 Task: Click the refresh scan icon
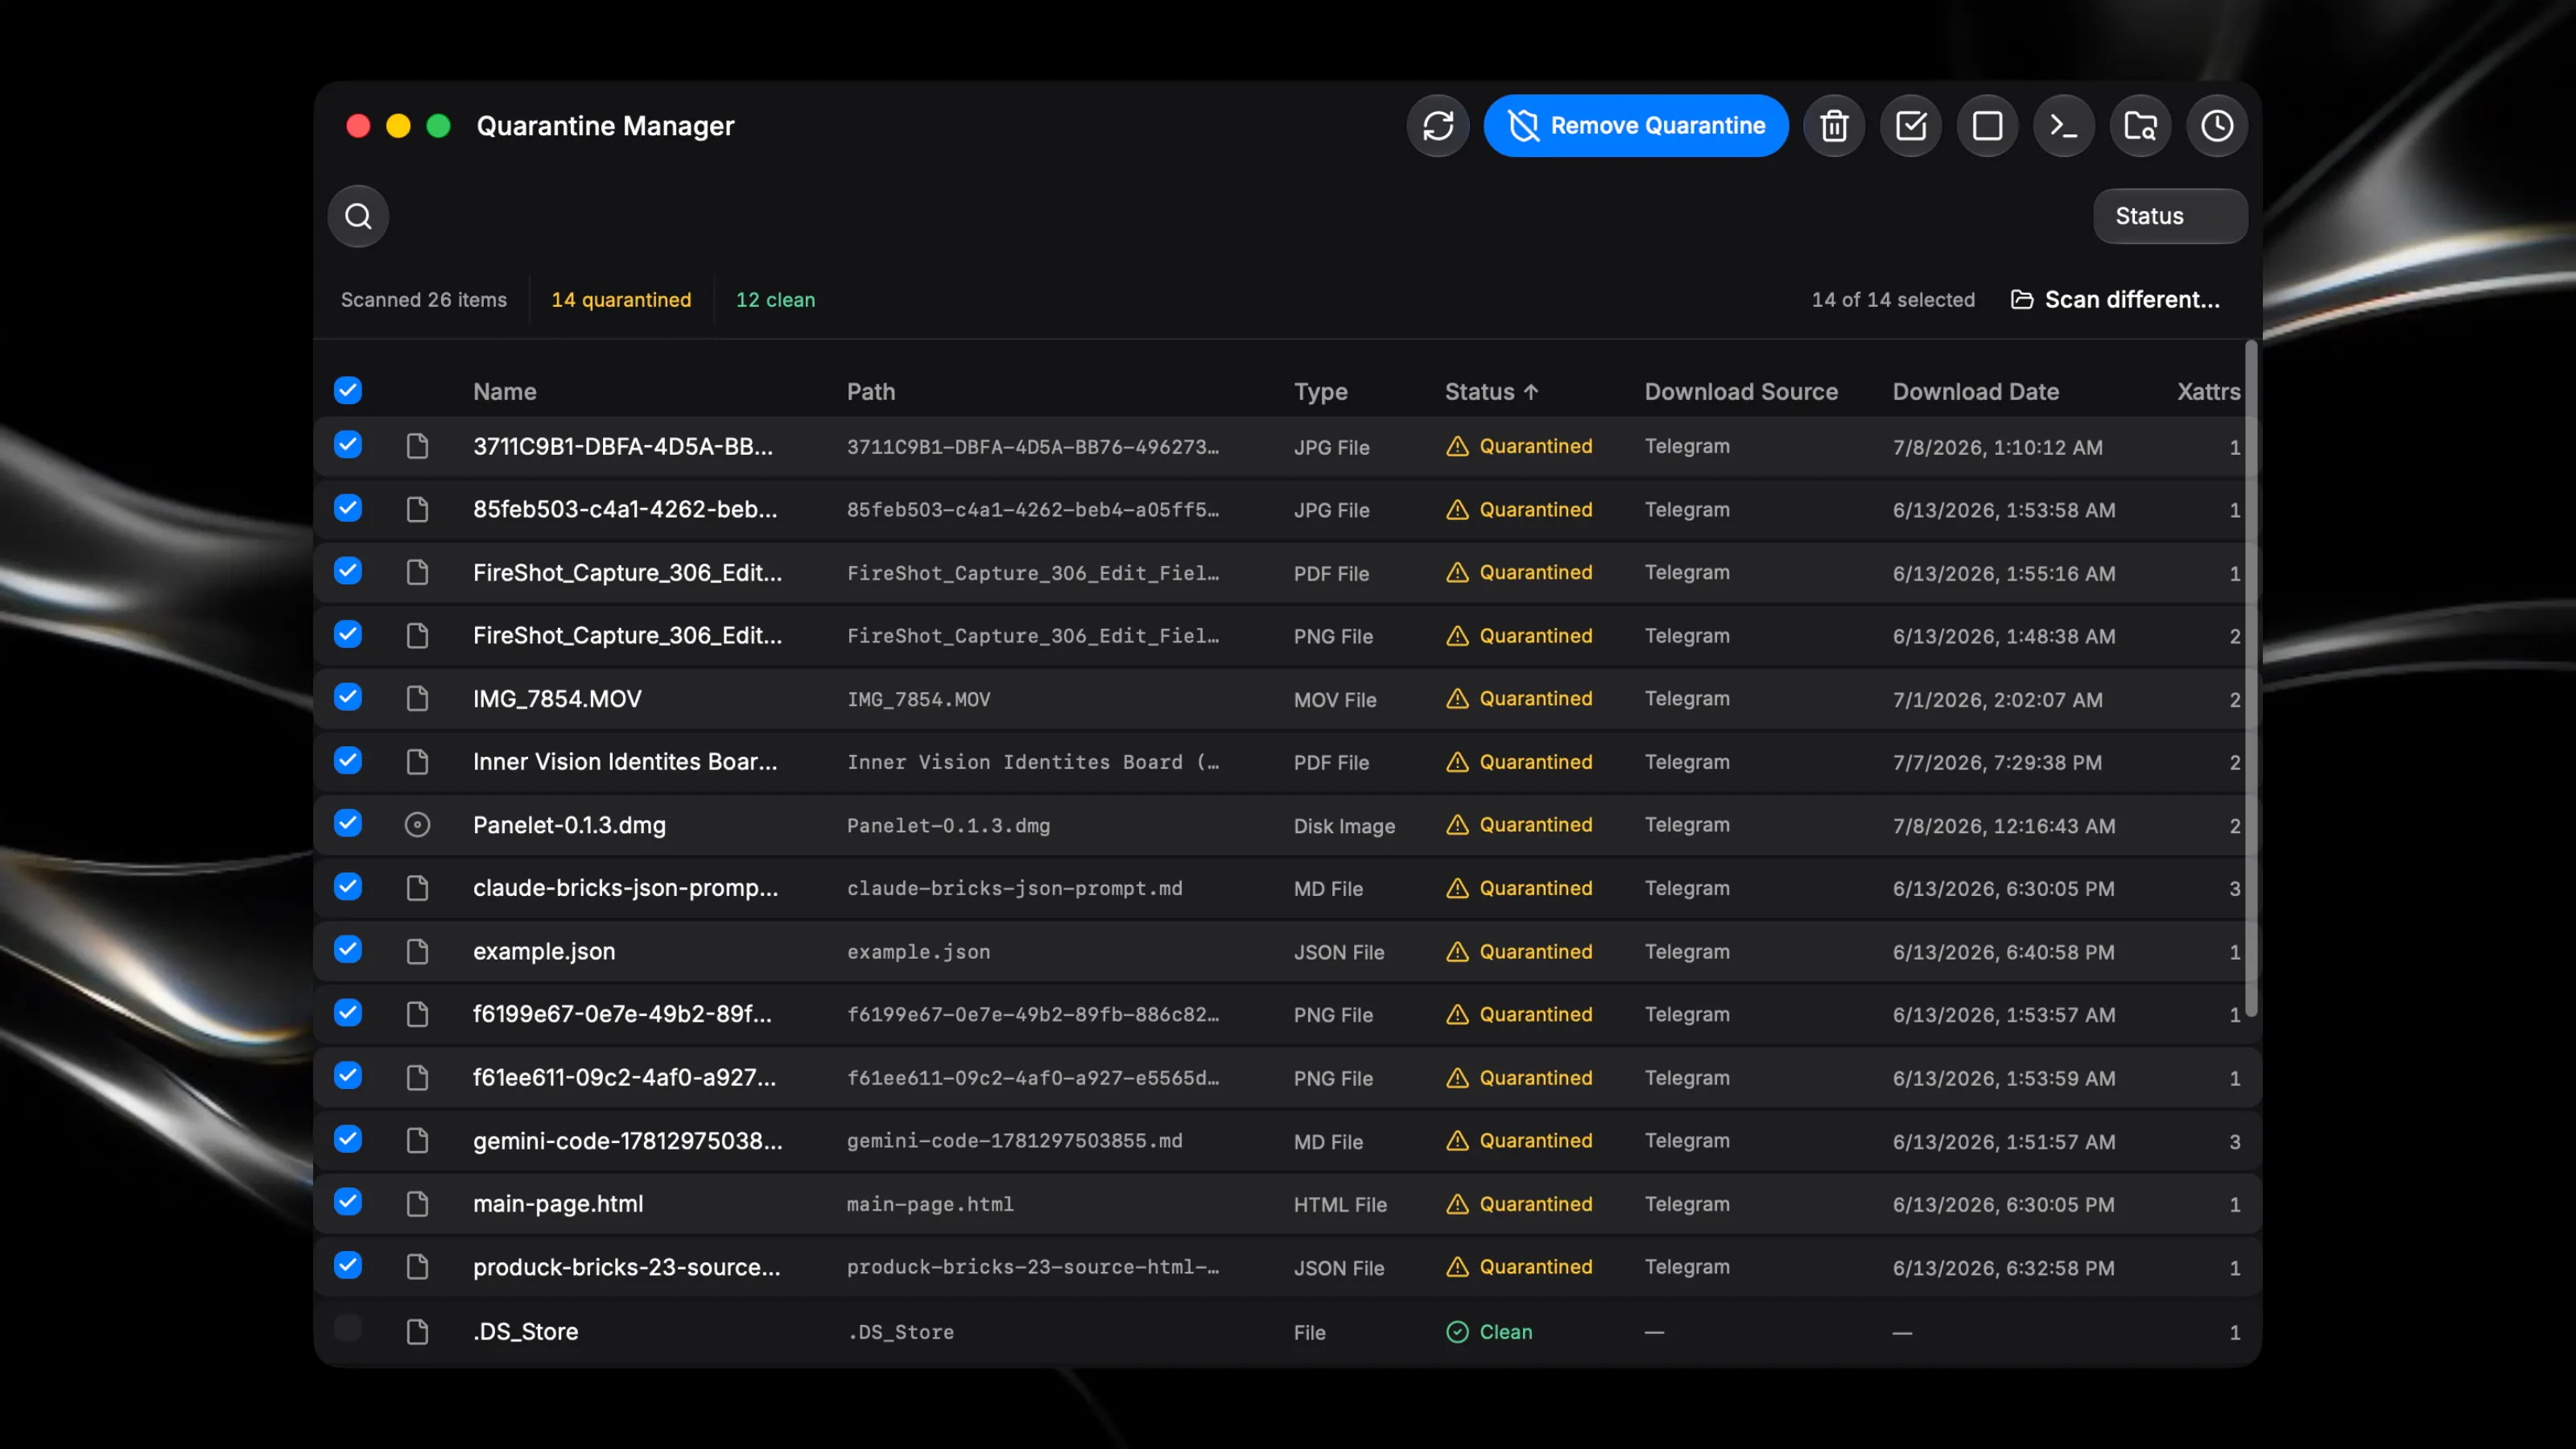(1438, 126)
